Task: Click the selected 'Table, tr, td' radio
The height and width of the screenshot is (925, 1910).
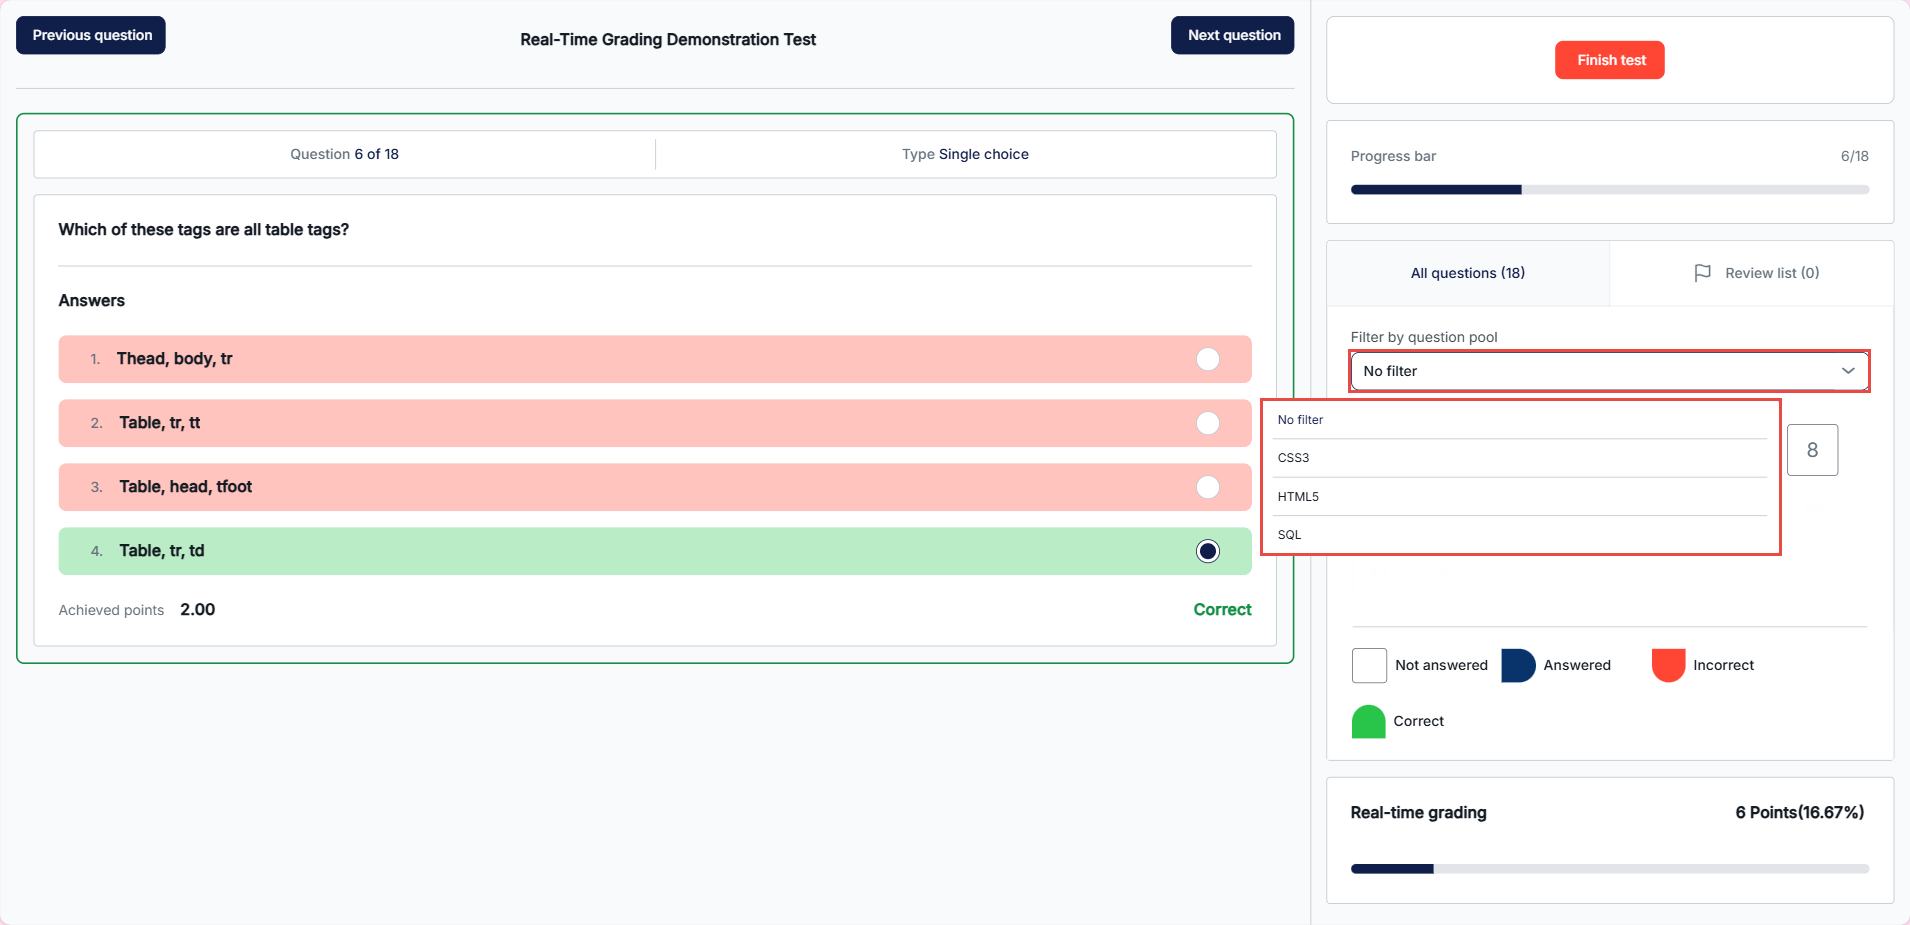Action: coord(1207,551)
